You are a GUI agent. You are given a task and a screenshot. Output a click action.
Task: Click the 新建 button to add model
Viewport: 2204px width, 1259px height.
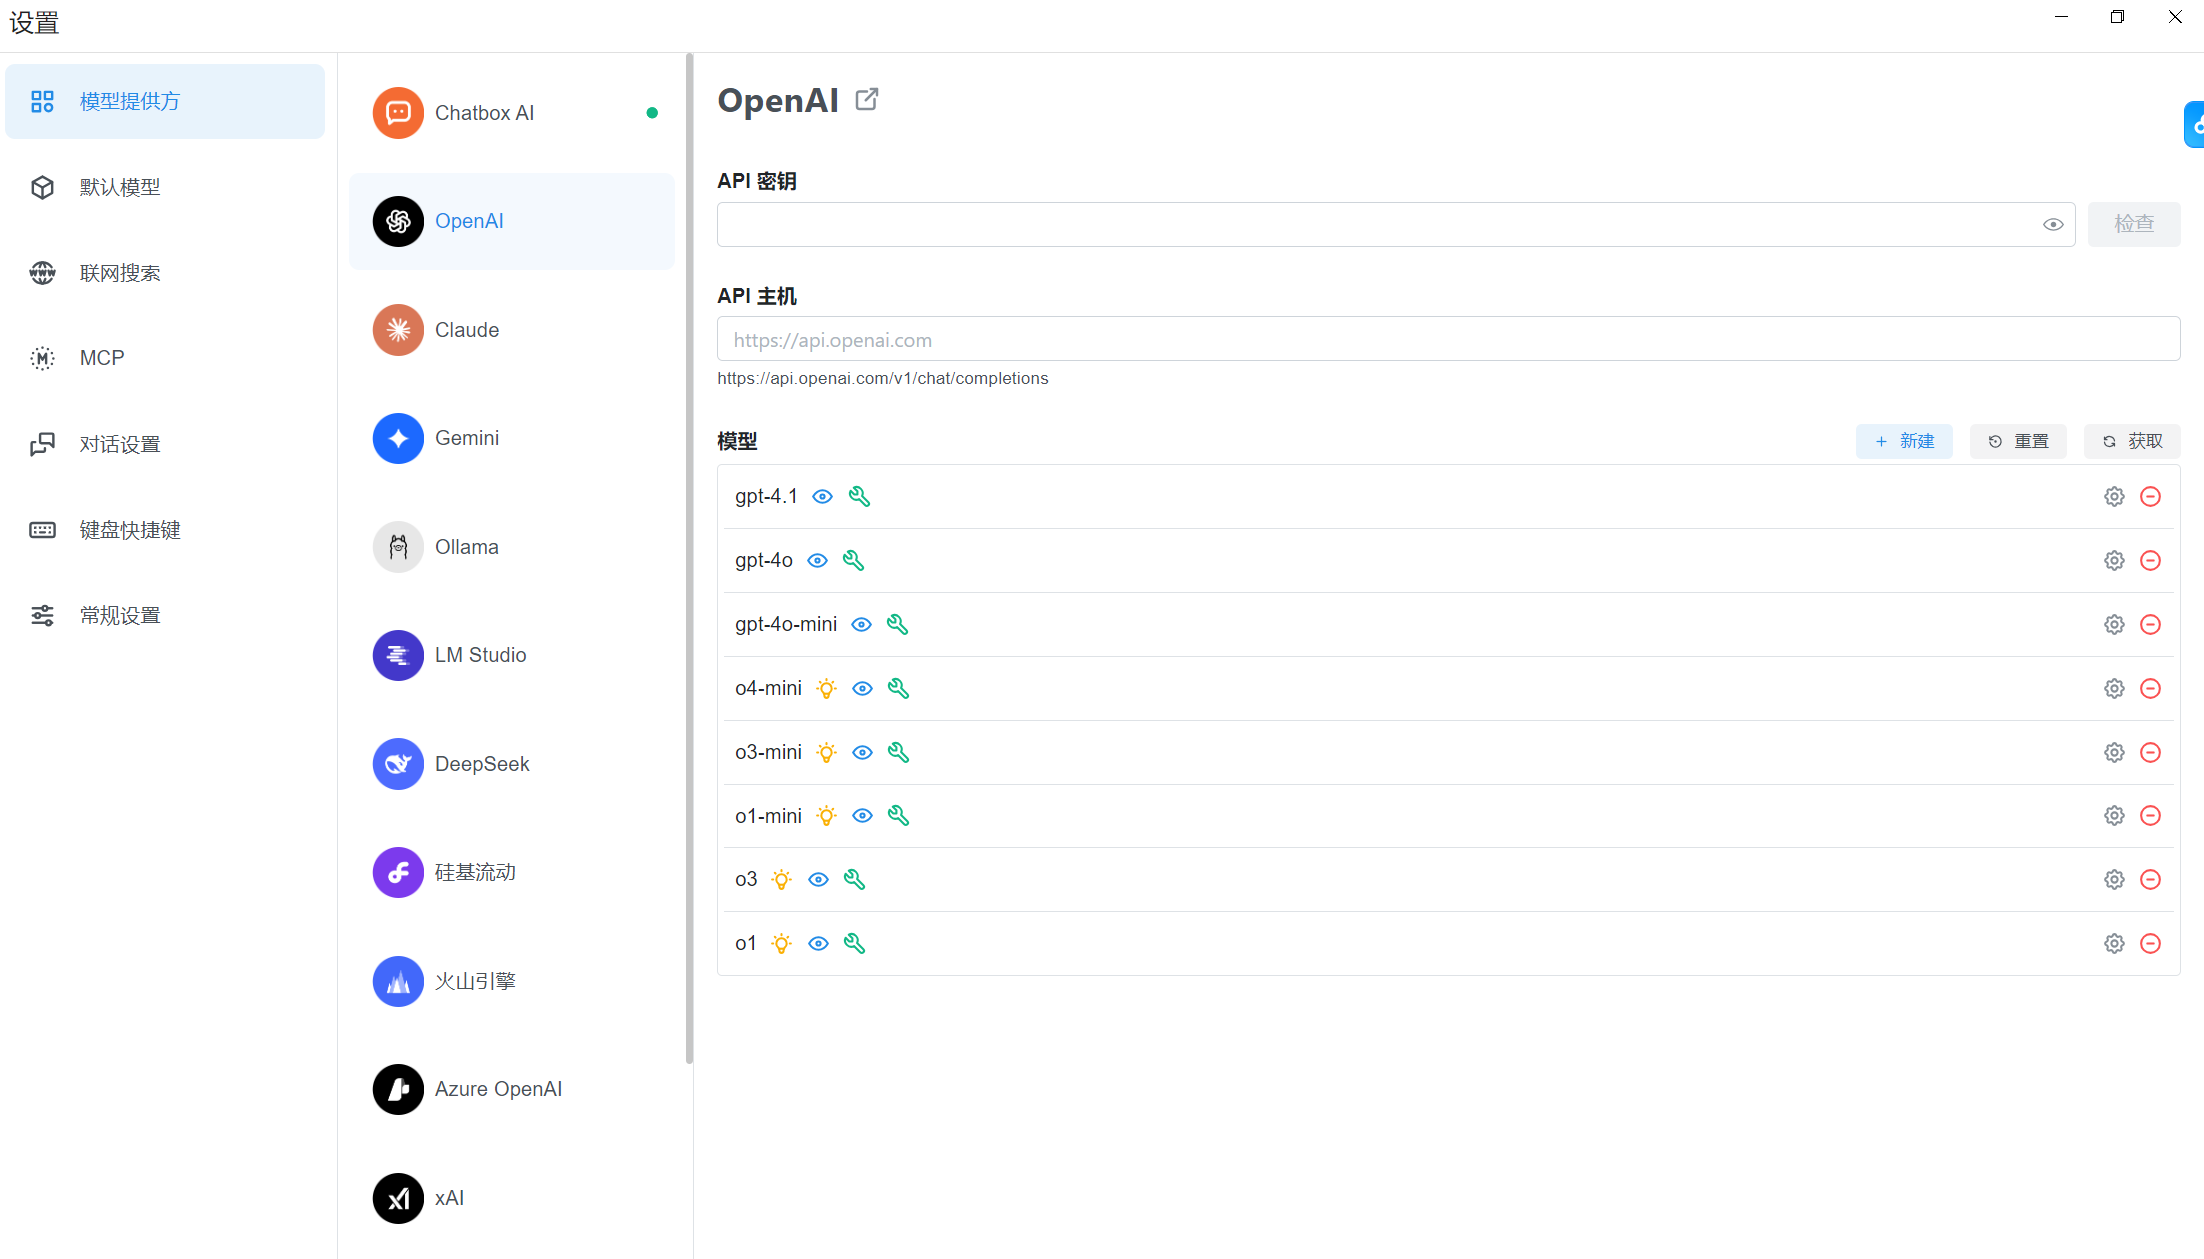pyautogui.click(x=1904, y=441)
